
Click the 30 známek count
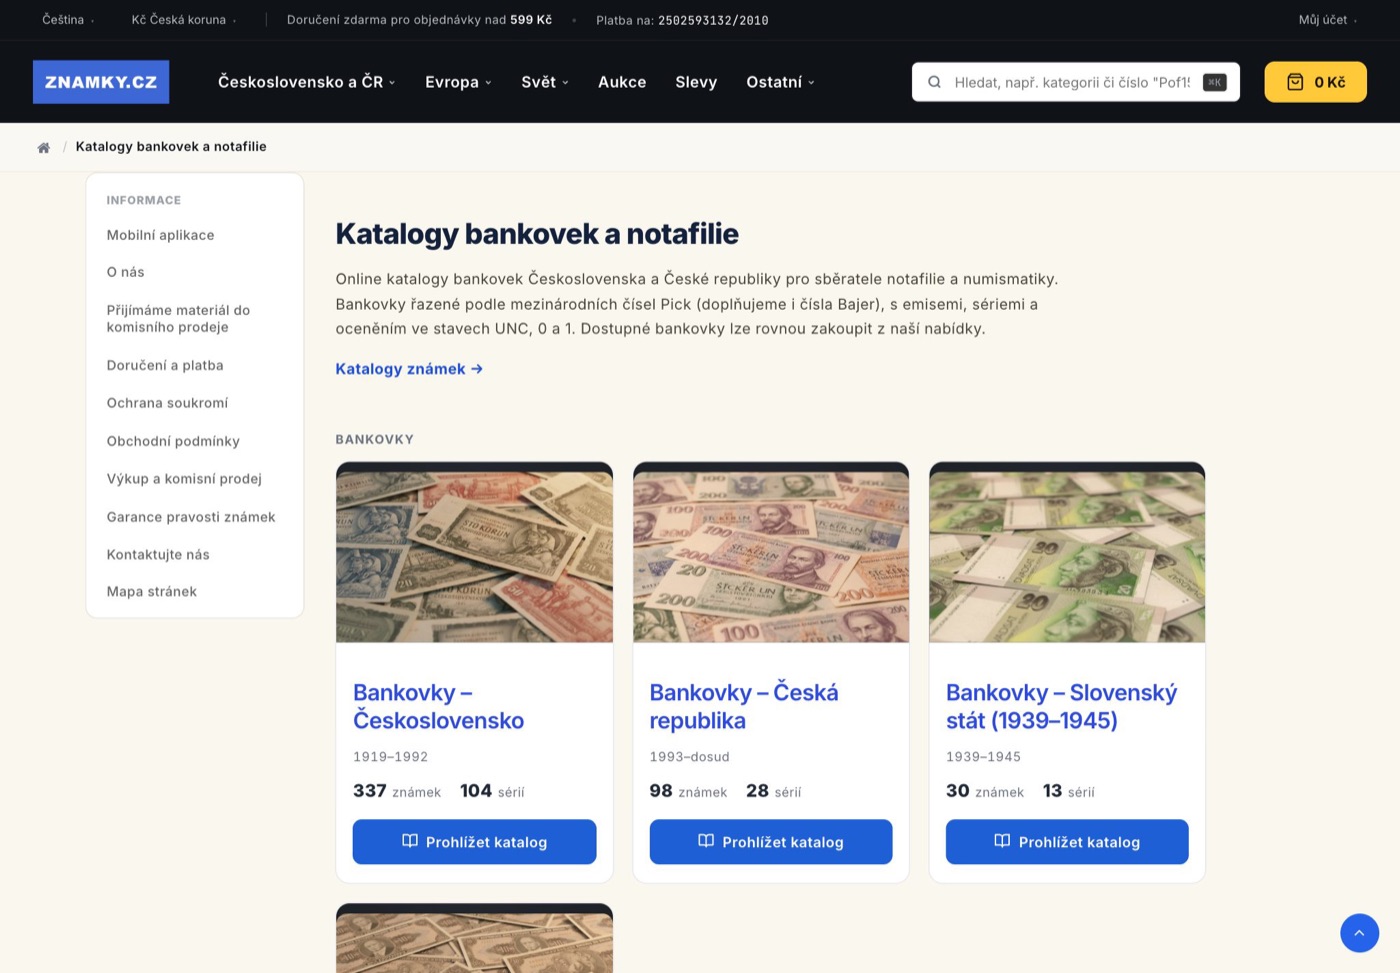[985, 791]
